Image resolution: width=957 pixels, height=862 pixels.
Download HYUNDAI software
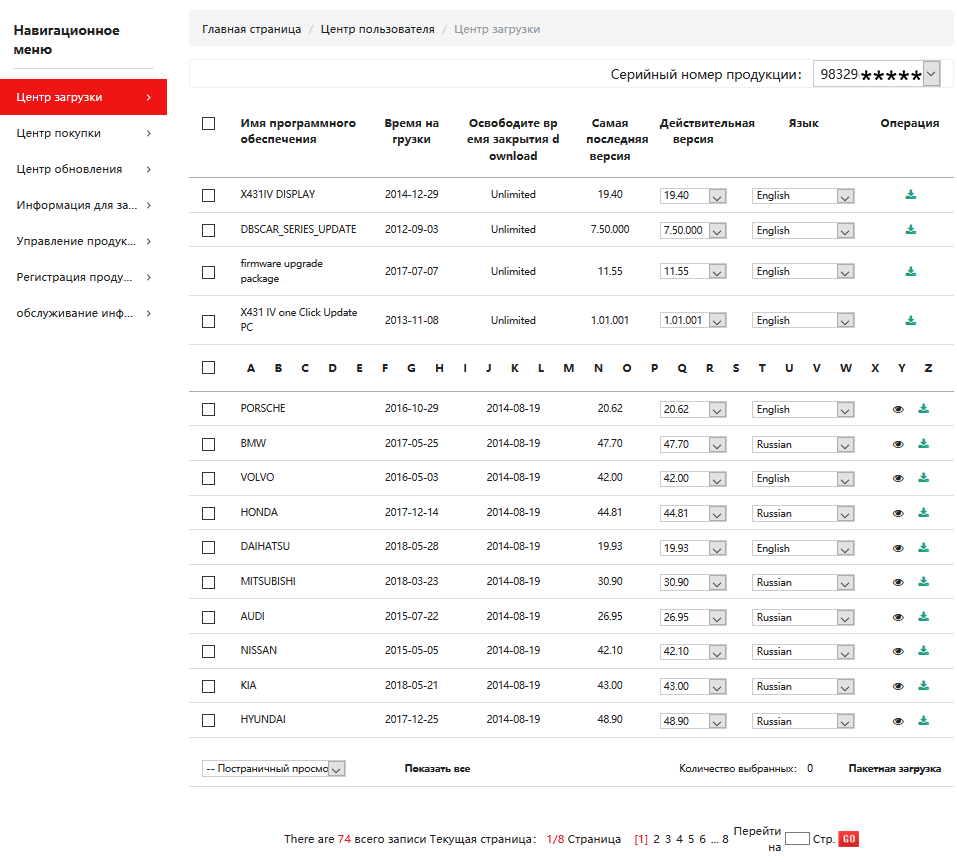(x=923, y=720)
